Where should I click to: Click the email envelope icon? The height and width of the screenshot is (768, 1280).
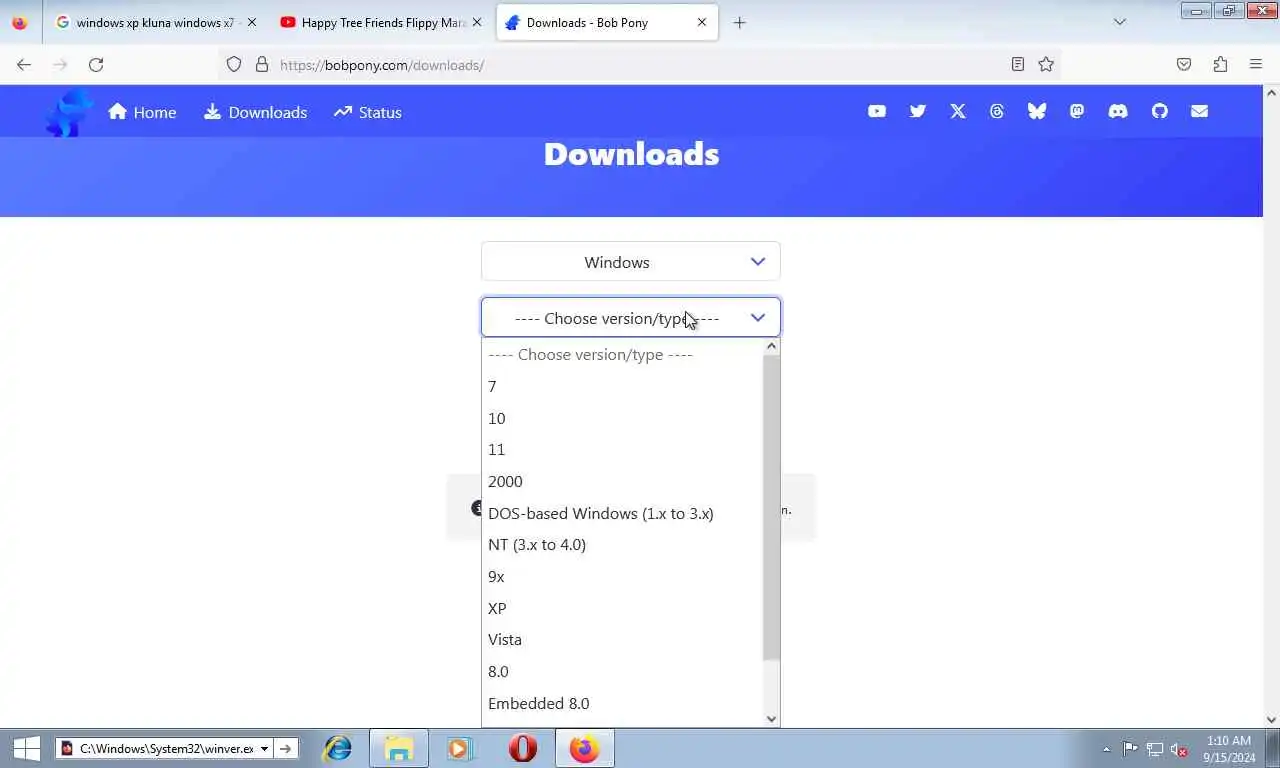pos(1200,112)
